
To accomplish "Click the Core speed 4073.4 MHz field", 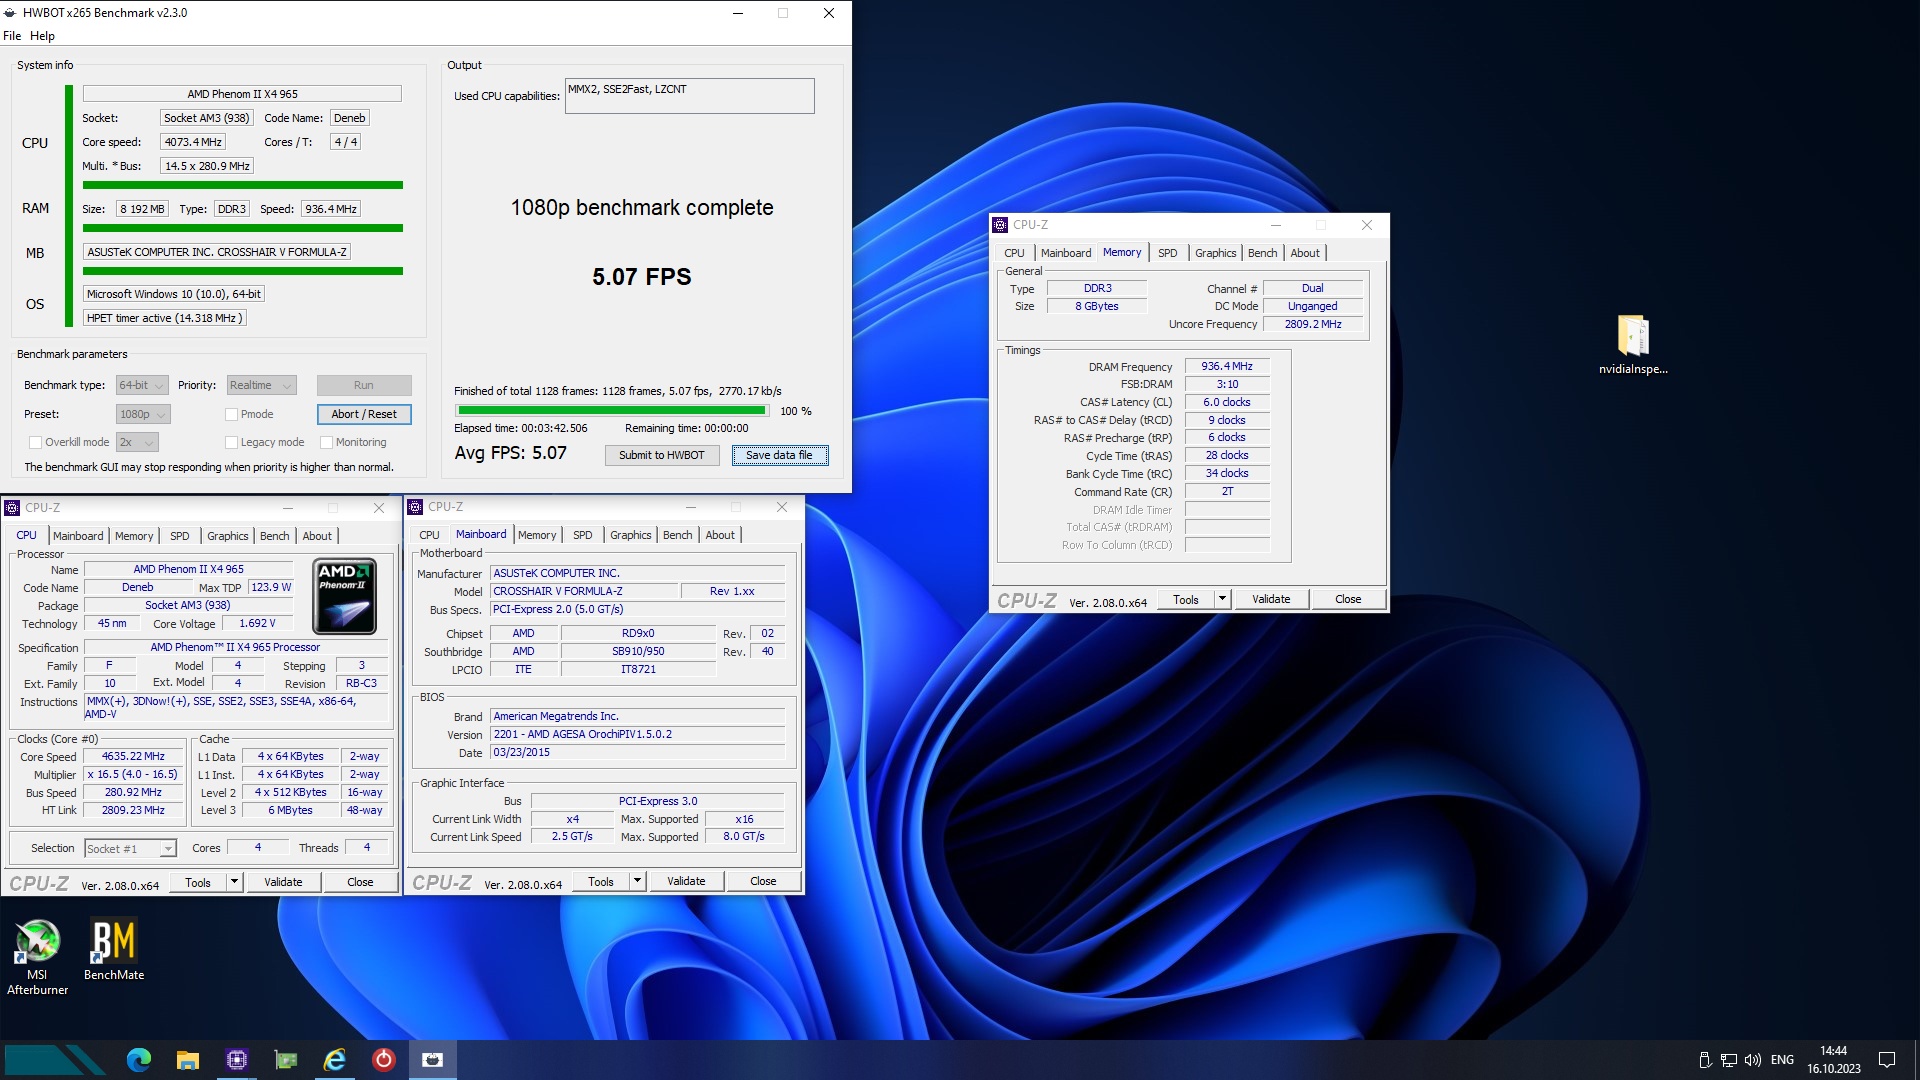I will (x=193, y=142).
